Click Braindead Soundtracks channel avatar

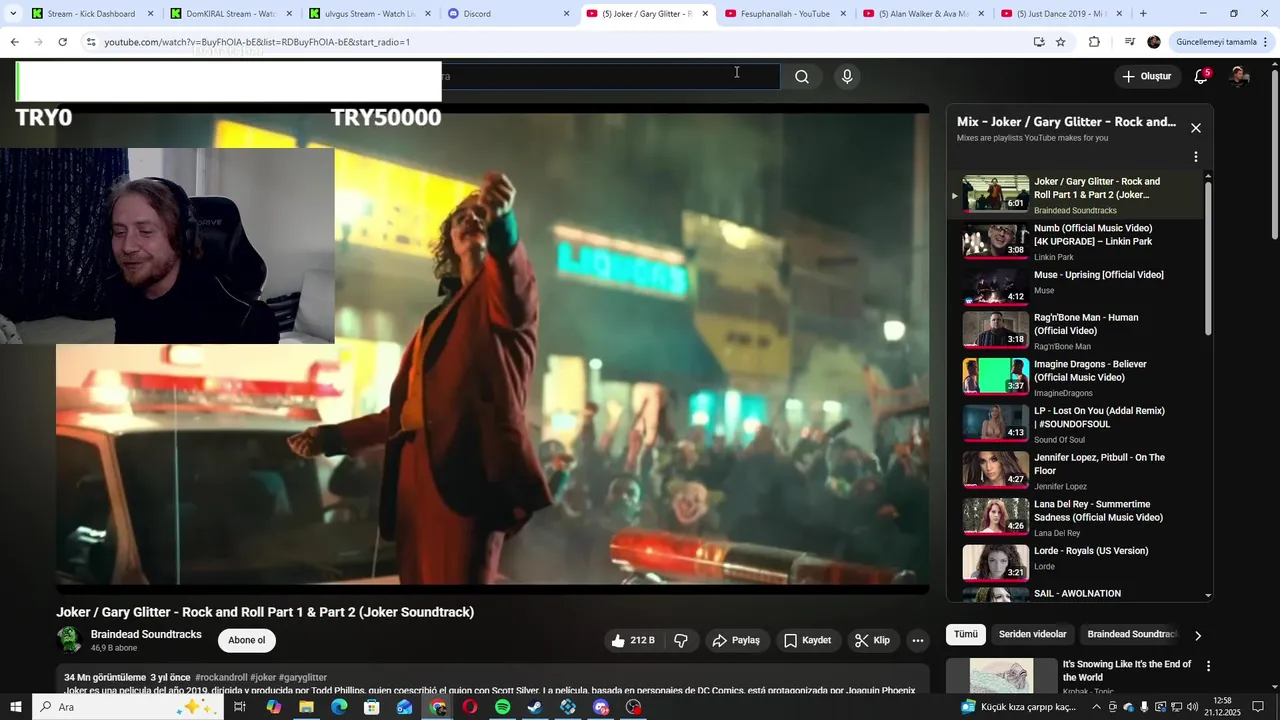click(x=69, y=640)
